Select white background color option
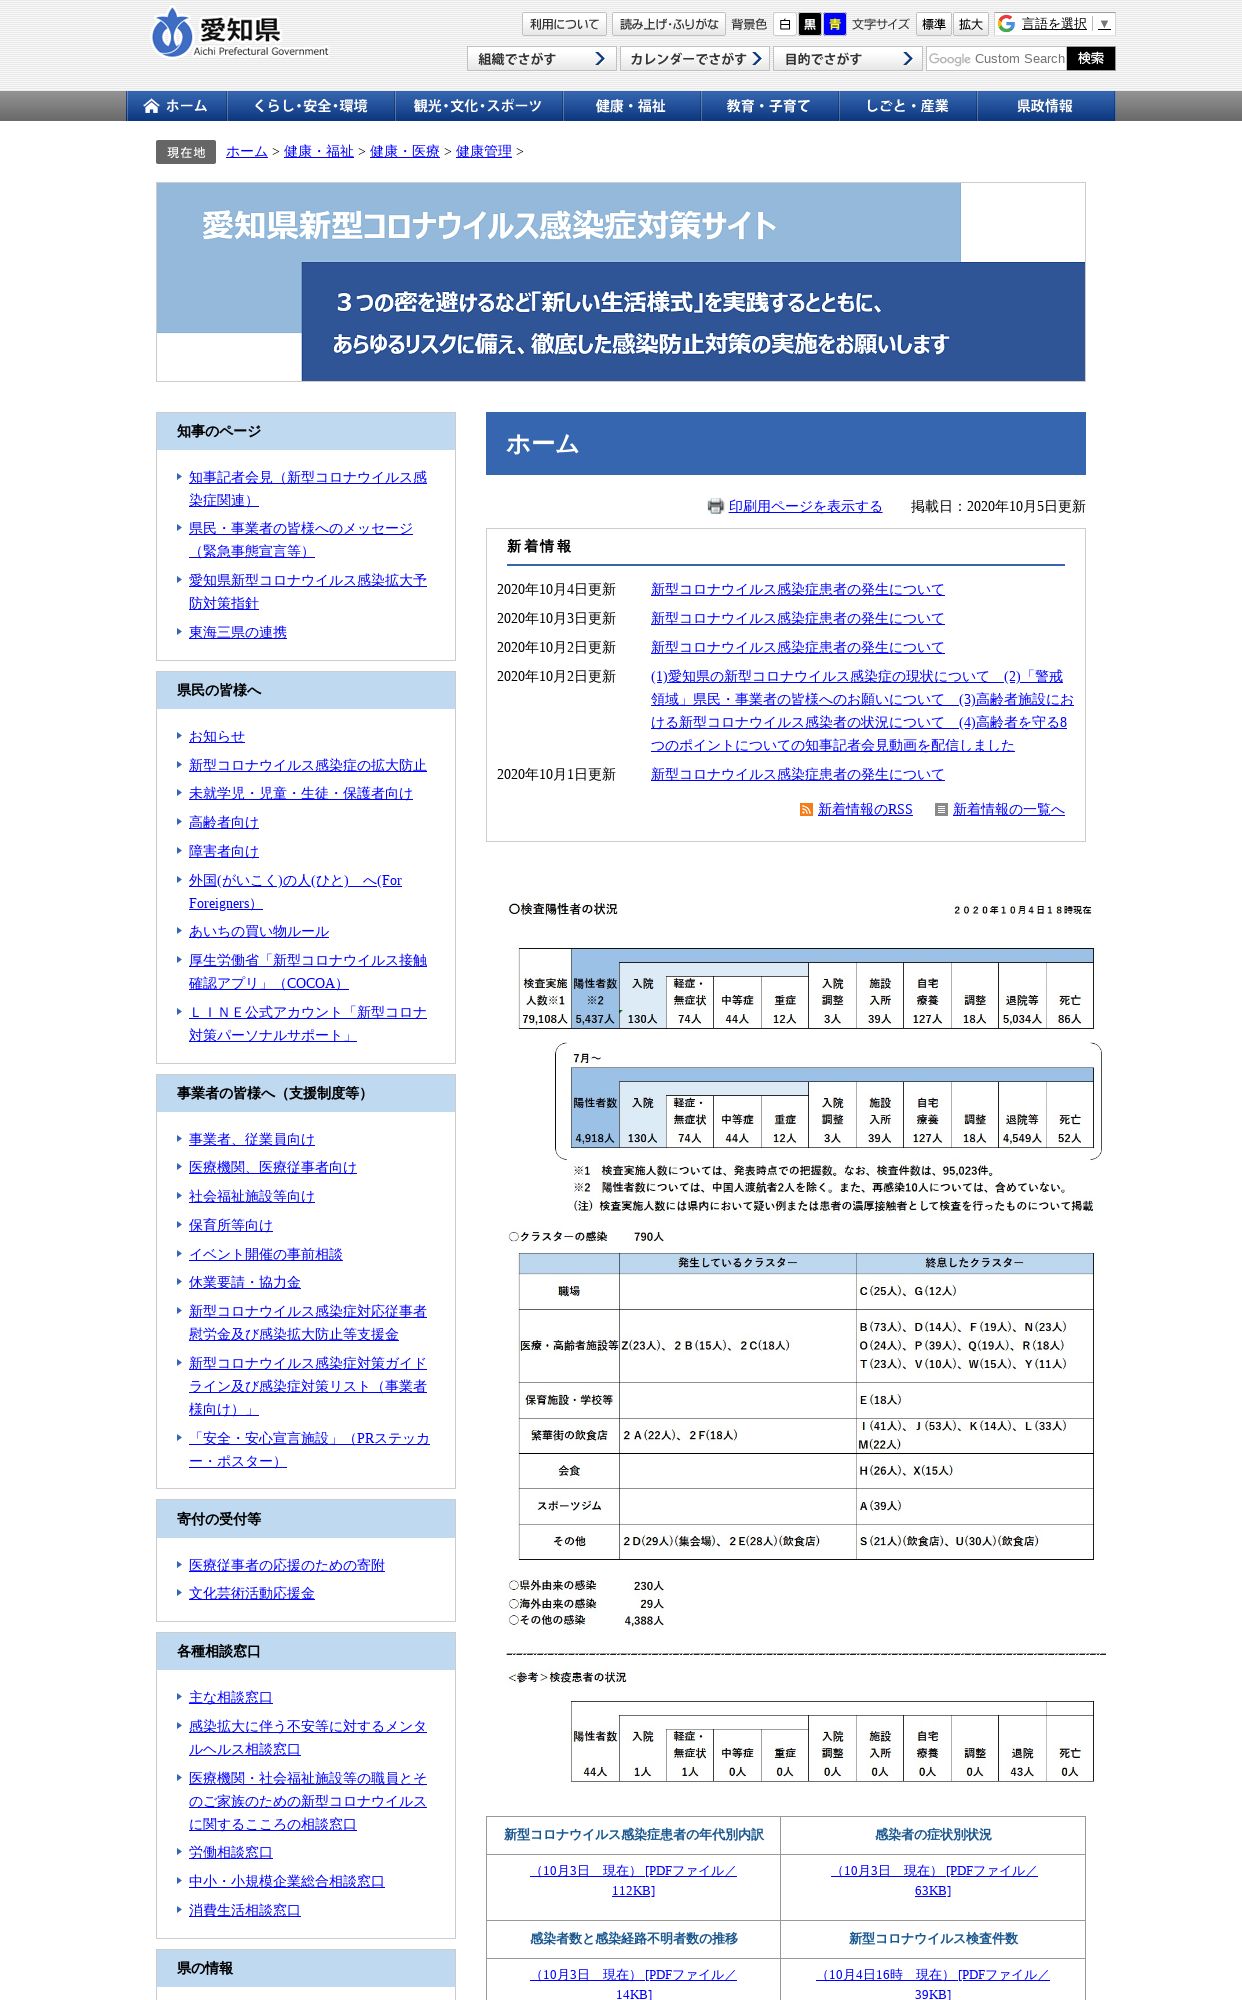Screen dimensions: 1242x2000 (x=785, y=24)
